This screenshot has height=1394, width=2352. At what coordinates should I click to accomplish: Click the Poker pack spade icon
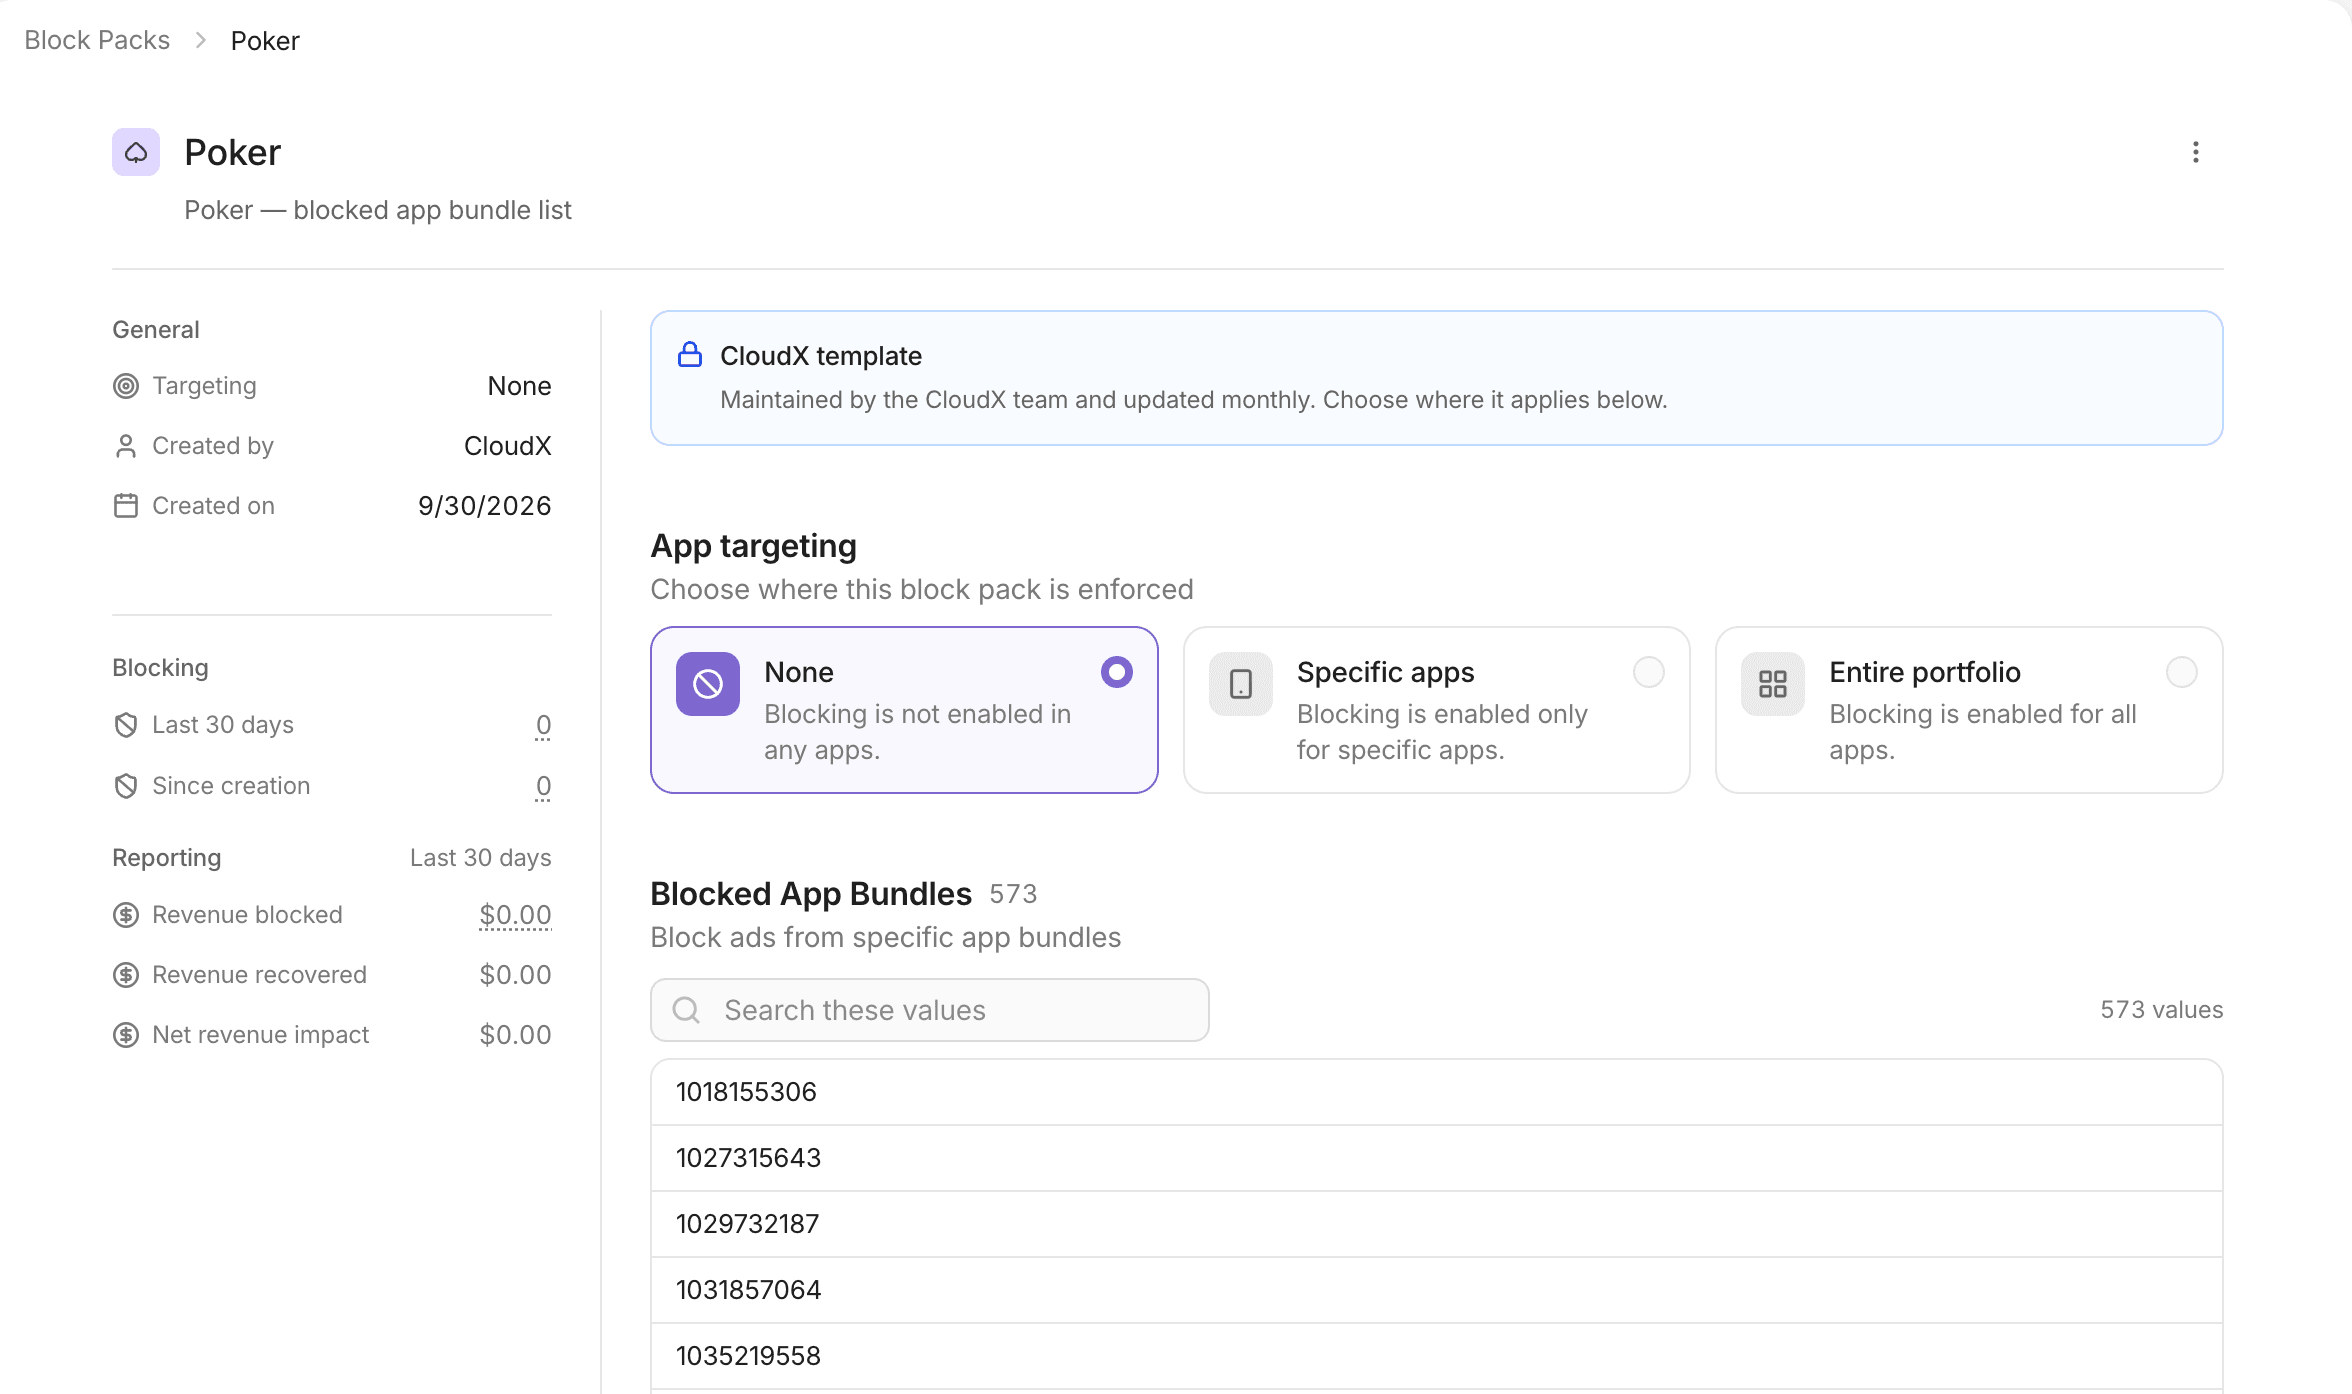136,152
